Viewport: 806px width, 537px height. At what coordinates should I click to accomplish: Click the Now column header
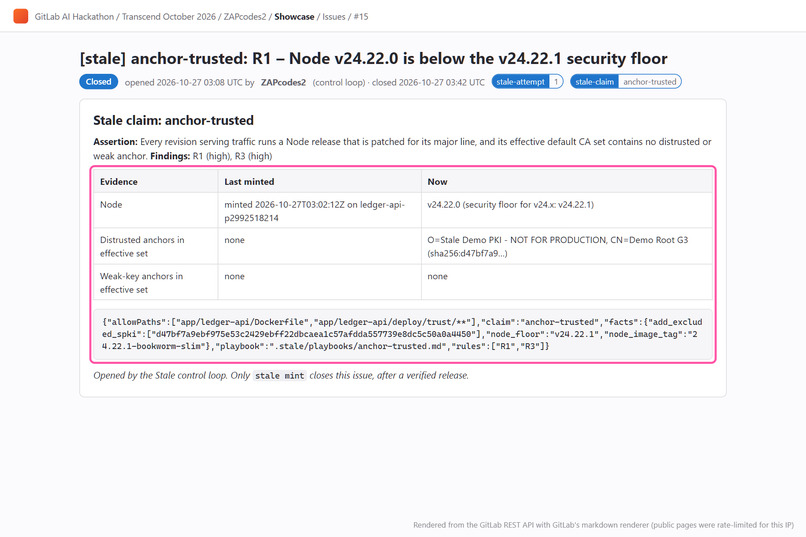click(566, 181)
